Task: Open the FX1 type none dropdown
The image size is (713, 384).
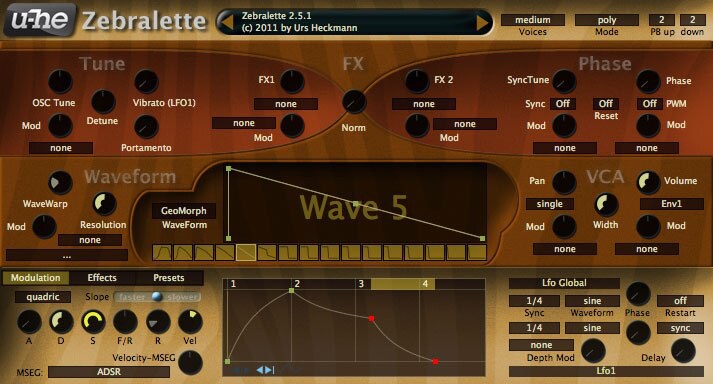Action: 286,104
